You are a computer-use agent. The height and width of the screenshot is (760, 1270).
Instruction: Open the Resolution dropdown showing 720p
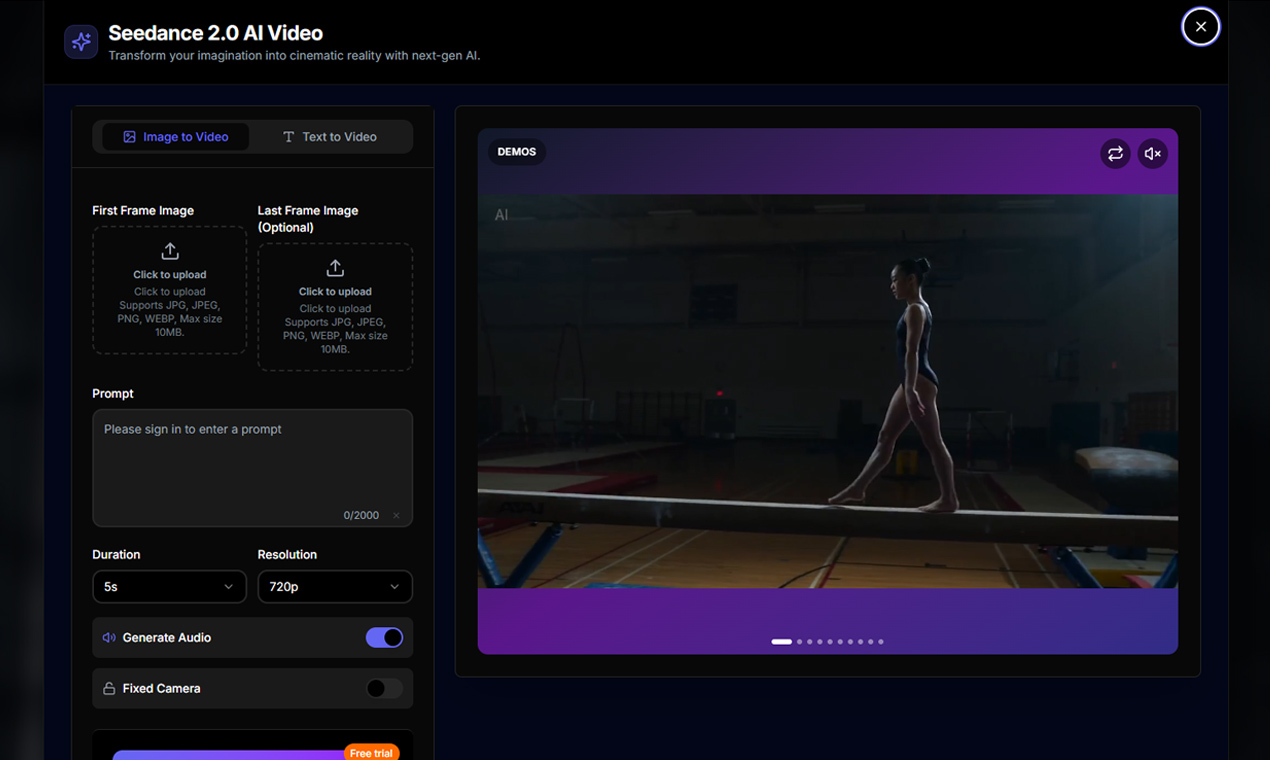pyautogui.click(x=335, y=586)
